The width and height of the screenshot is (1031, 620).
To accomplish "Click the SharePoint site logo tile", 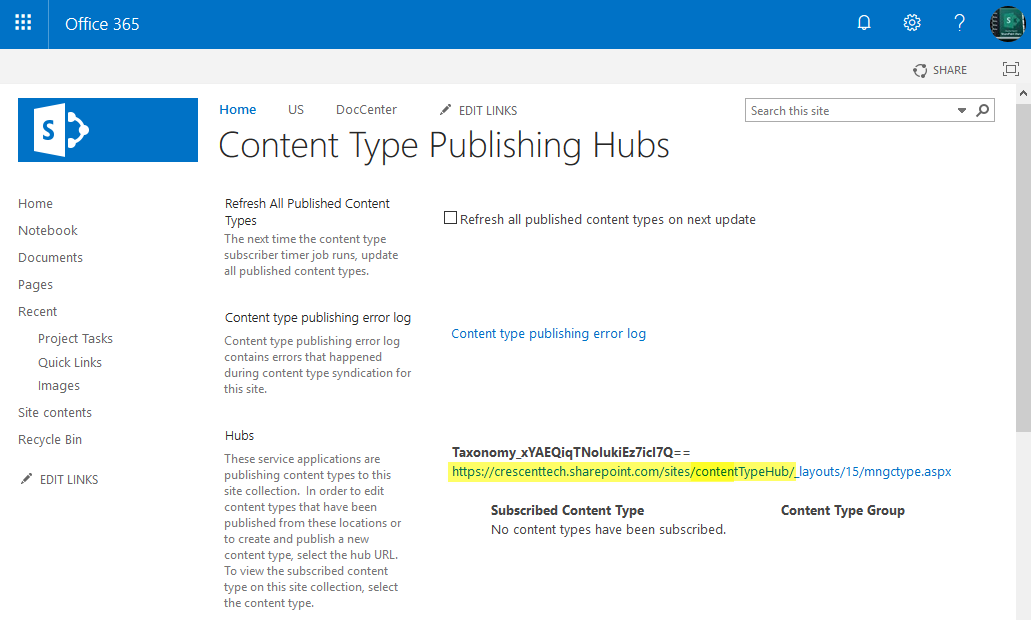I will (x=107, y=130).
